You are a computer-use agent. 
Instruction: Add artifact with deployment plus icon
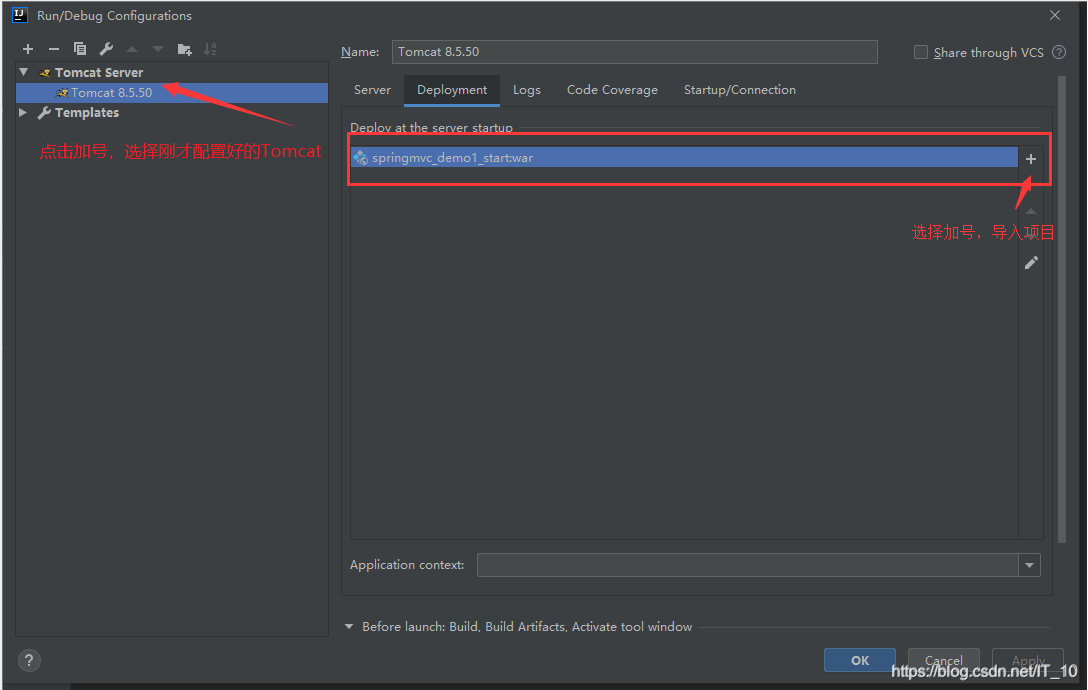coord(1031,159)
